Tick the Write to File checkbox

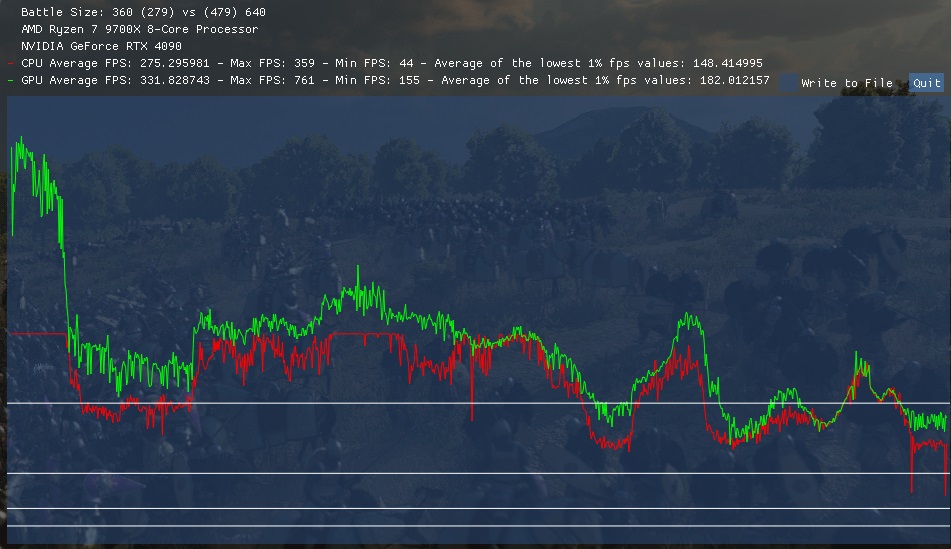point(788,83)
